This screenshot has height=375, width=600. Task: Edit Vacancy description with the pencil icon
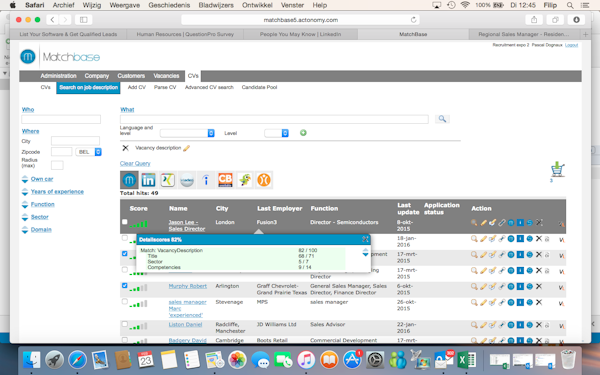(186, 148)
